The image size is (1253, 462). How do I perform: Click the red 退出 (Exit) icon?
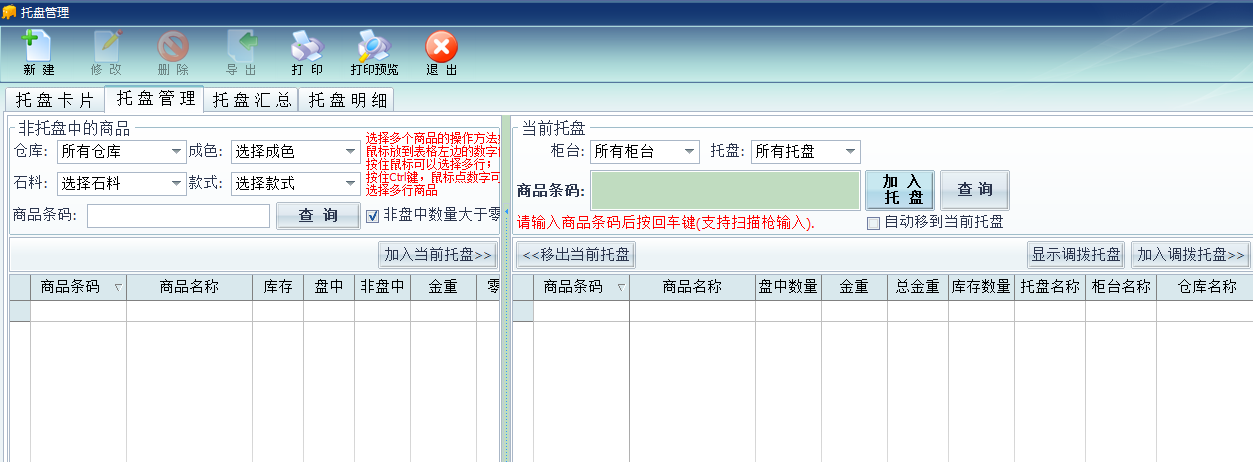pos(441,46)
